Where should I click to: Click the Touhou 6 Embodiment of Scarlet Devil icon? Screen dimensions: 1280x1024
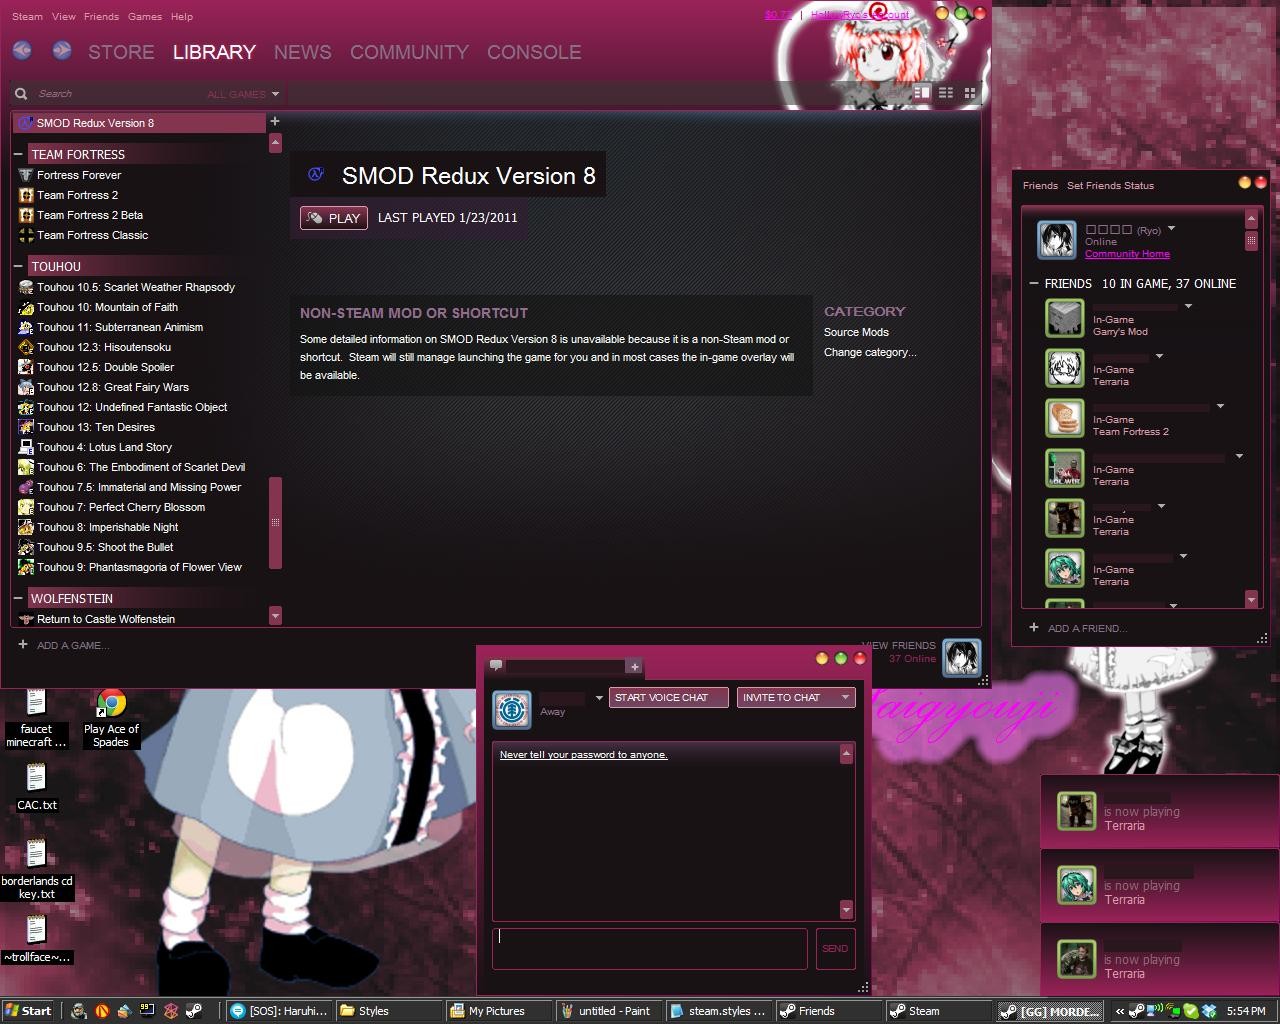26,467
